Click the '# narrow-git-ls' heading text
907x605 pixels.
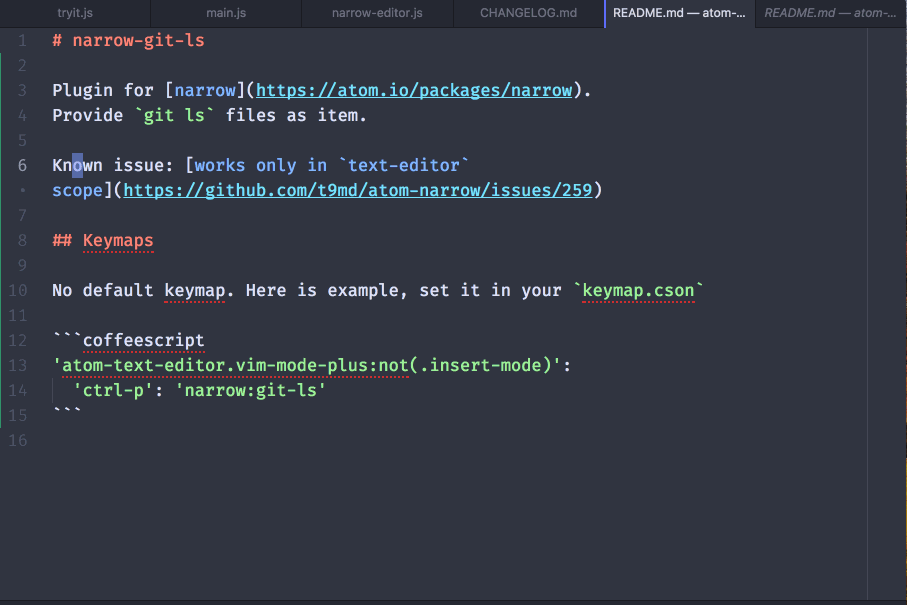(128, 40)
